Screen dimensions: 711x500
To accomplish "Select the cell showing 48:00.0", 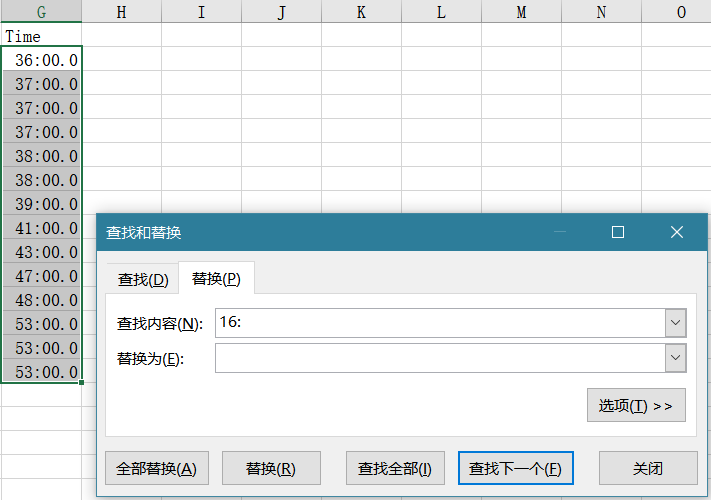I will point(41,300).
